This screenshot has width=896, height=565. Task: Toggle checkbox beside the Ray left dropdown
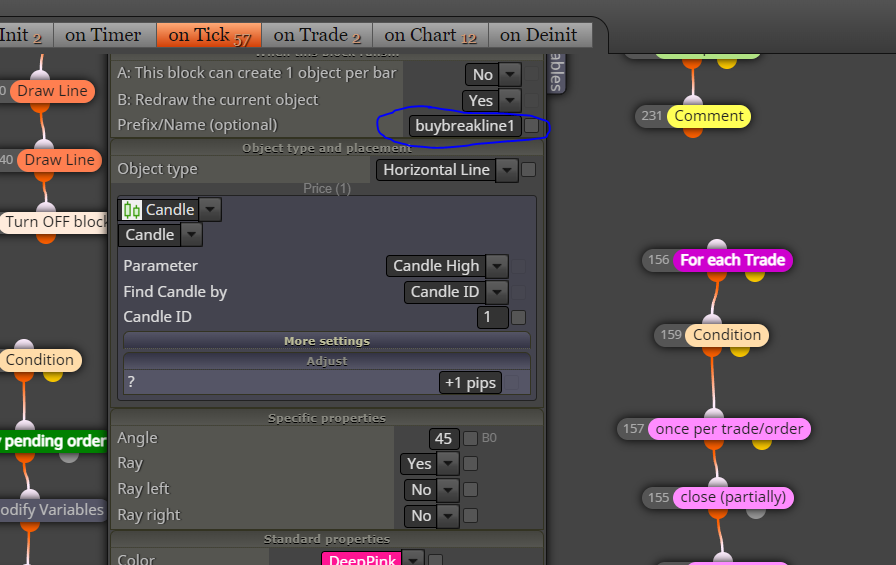(x=470, y=490)
